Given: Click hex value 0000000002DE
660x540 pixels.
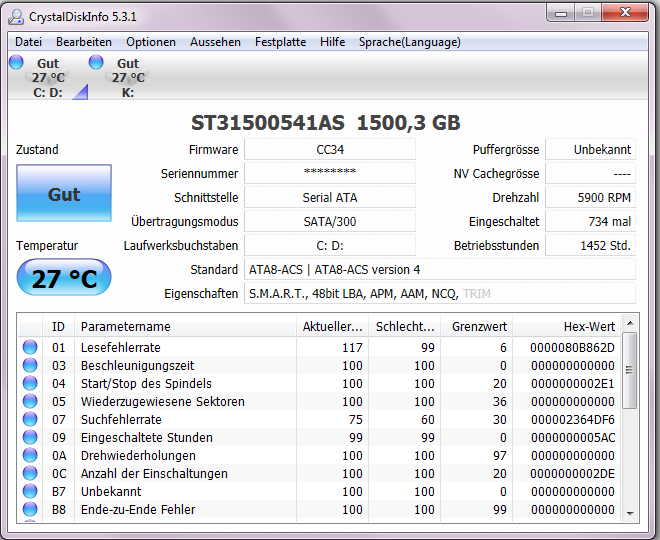Looking at the screenshot, I should (x=572, y=473).
